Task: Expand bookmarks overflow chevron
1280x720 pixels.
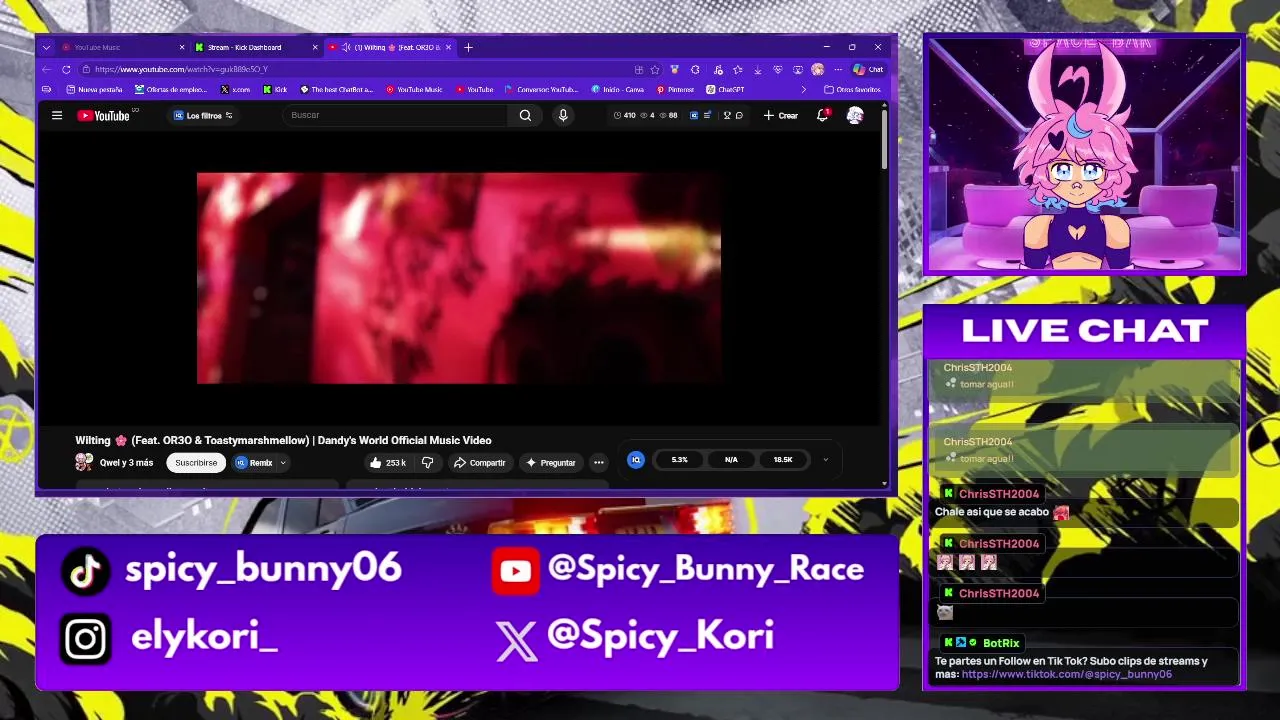Action: (x=803, y=89)
